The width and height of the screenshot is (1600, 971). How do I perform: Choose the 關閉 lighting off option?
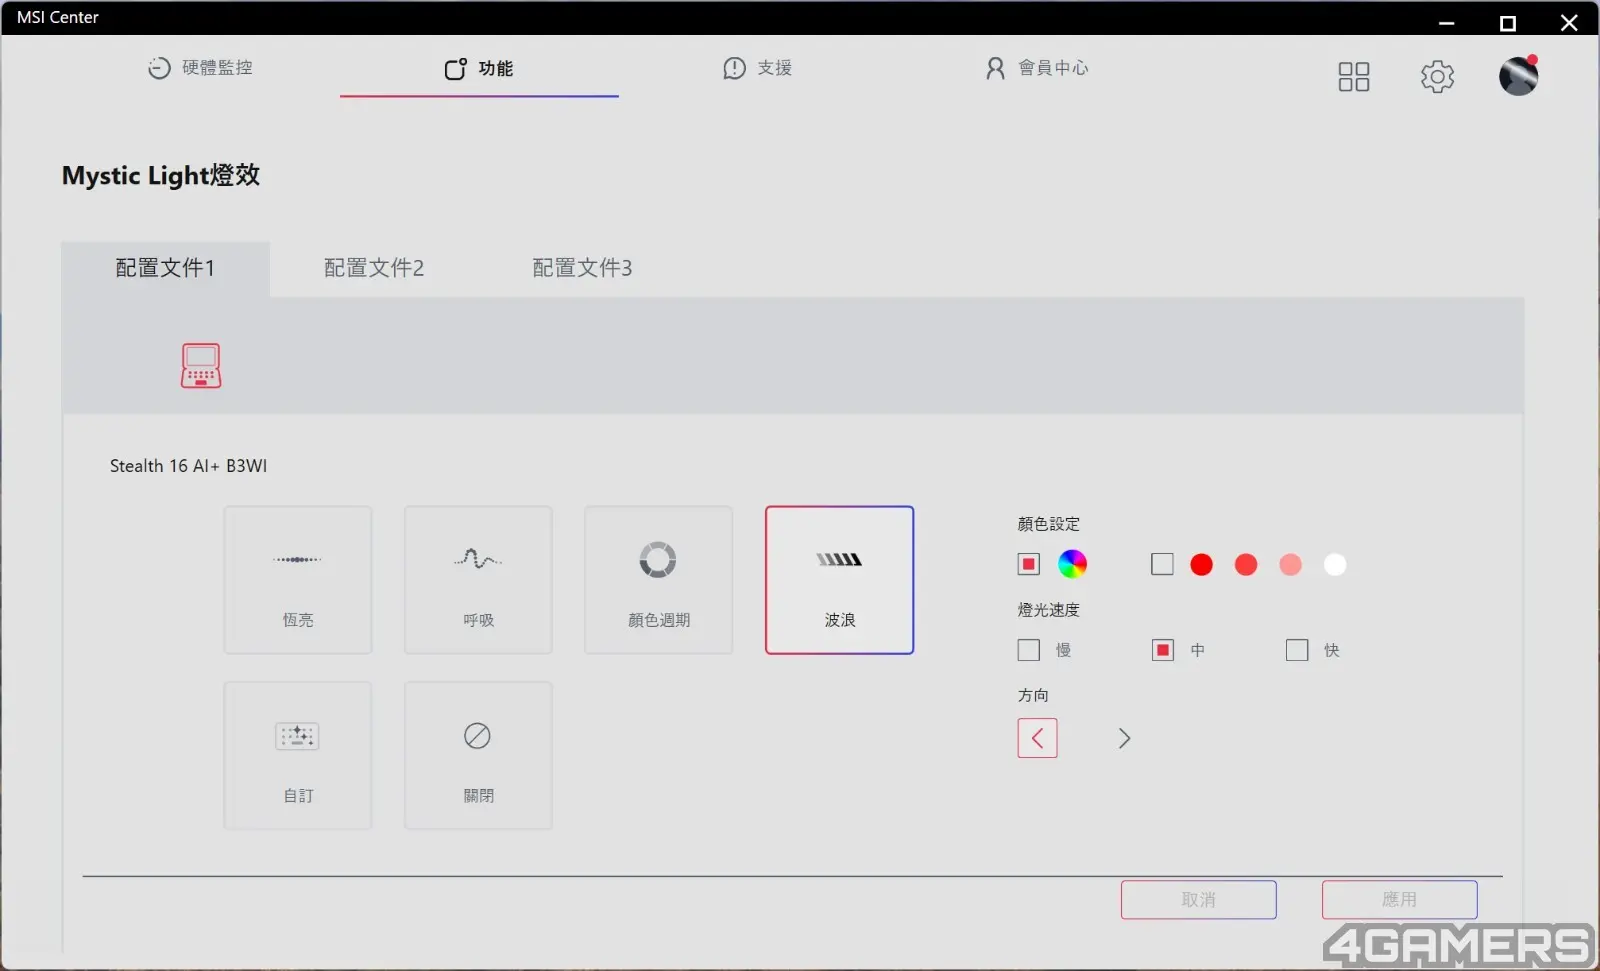tap(478, 756)
